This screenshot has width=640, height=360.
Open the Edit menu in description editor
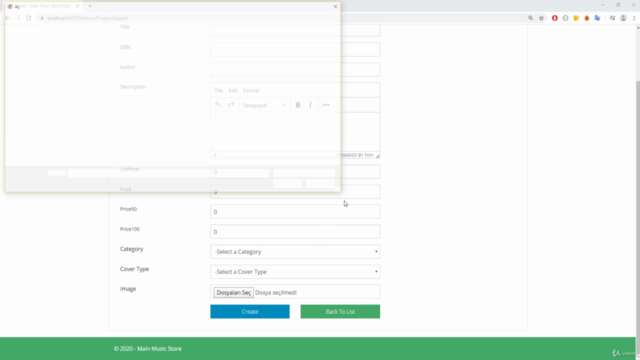(233, 91)
